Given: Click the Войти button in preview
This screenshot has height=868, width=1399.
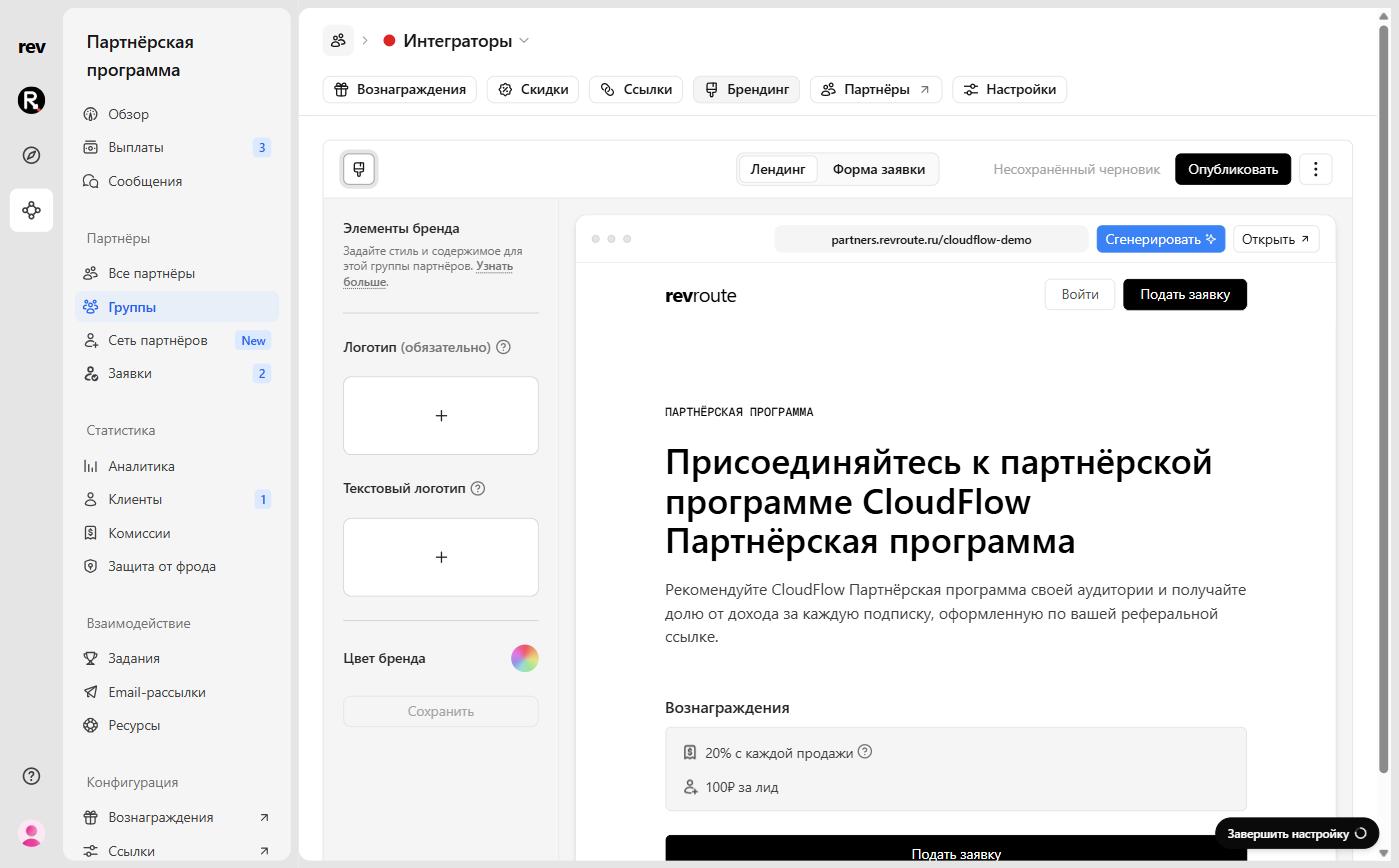Looking at the screenshot, I should [1080, 294].
